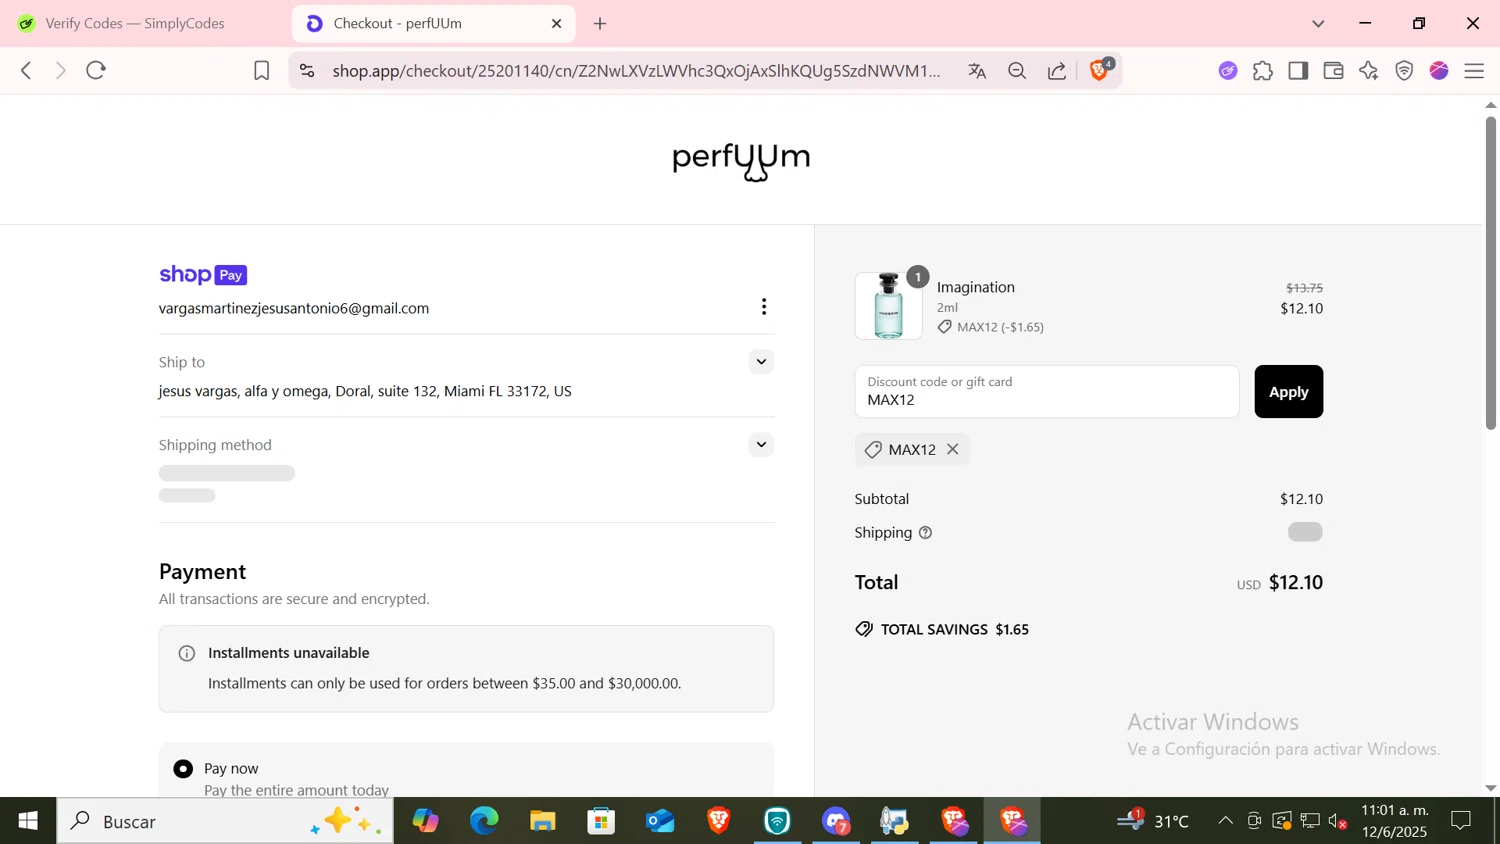Open the tab search dropdown arrow
Viewport: 1500px width, 844px height.
click(x=1318, y=23)
